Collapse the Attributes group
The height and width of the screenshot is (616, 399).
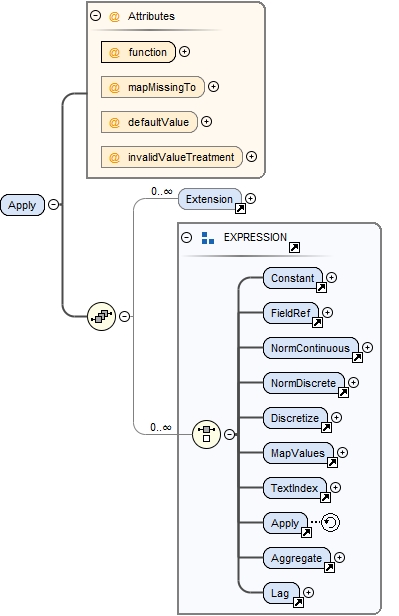click(95, 16)
